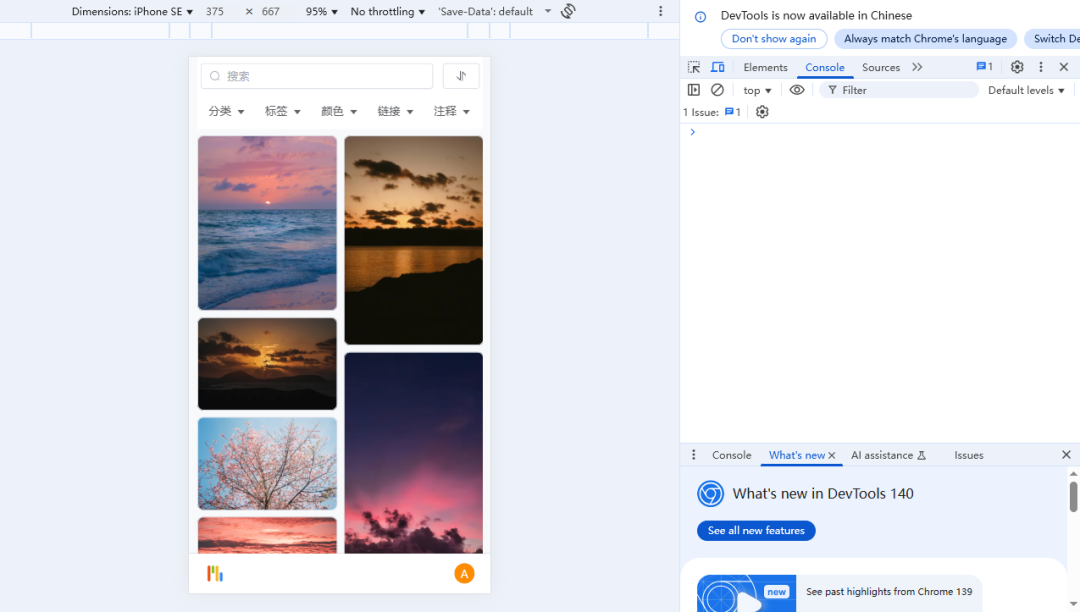Click the colorful bars logo icon
Viewport: 1080px width, 612px height.
point(215,573)
